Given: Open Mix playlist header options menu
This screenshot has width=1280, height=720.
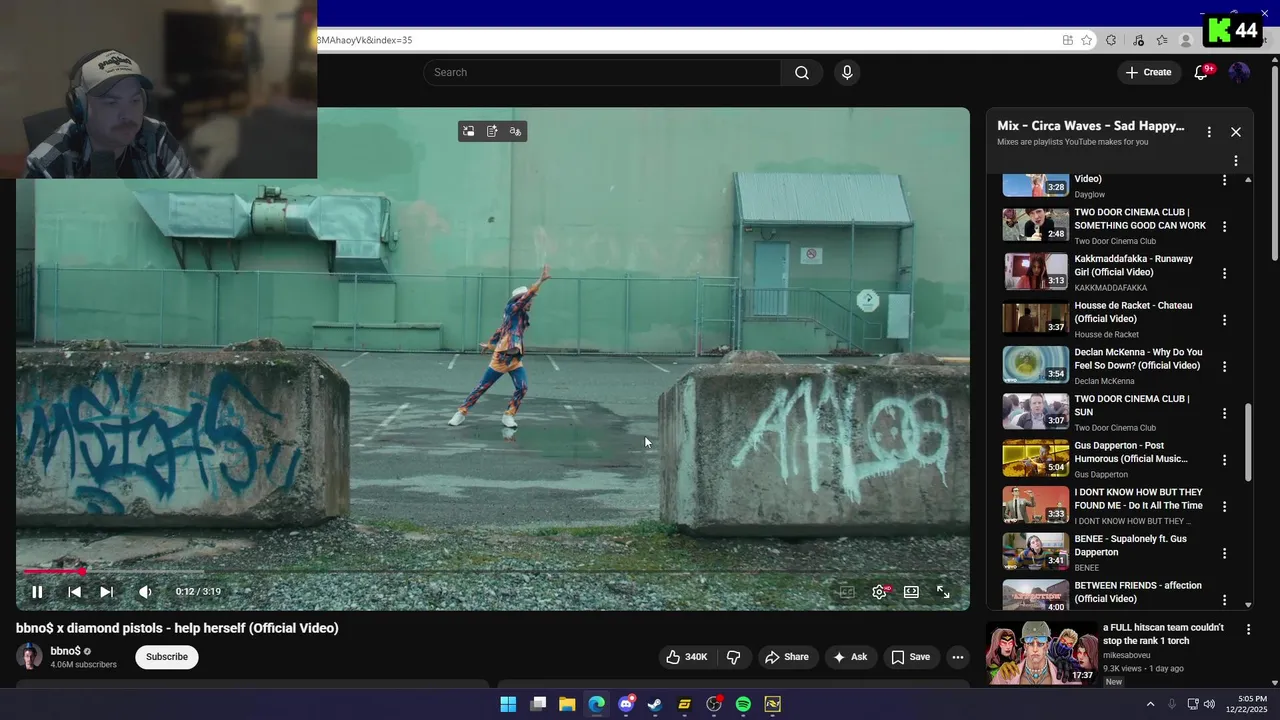Looking at the screenshot, I should [1209, 132].
